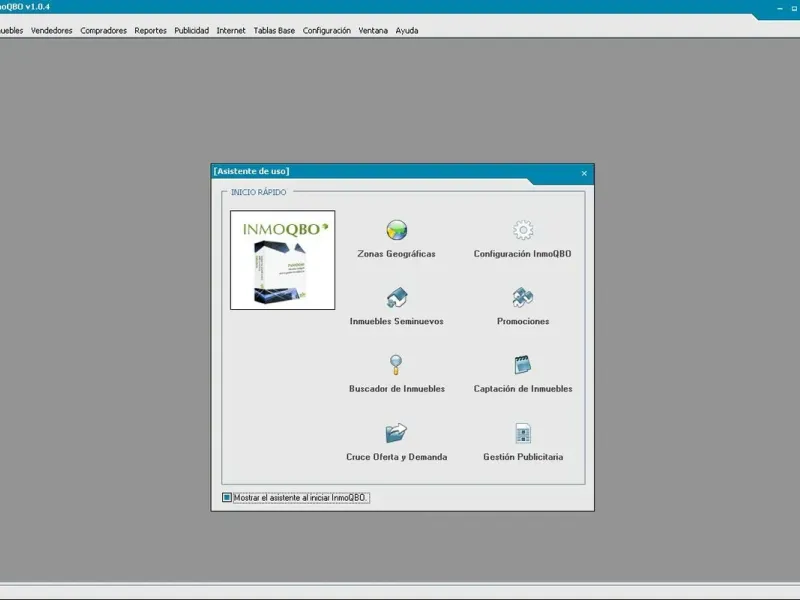Open the Configuración menu in menu bar
Screen dimensions: 800x600
(327, 31)
